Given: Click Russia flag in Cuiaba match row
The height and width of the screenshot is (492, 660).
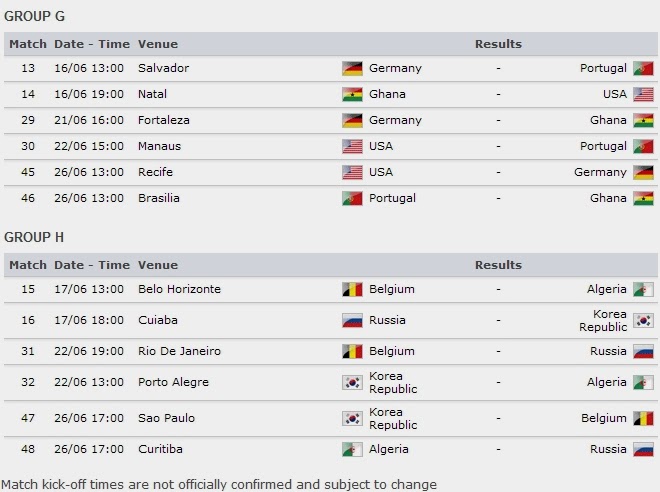Looking at the screenshot, I should (352, 321).
